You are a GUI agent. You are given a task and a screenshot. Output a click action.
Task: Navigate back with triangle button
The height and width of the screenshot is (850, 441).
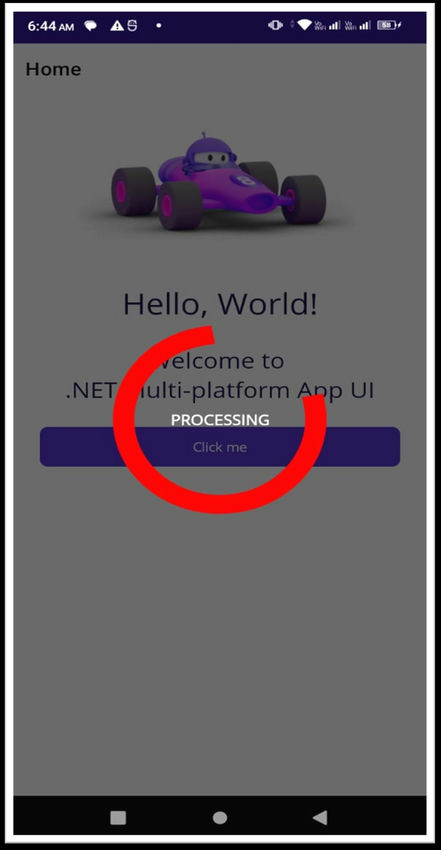pyautogui.click(x=320, y=817)
